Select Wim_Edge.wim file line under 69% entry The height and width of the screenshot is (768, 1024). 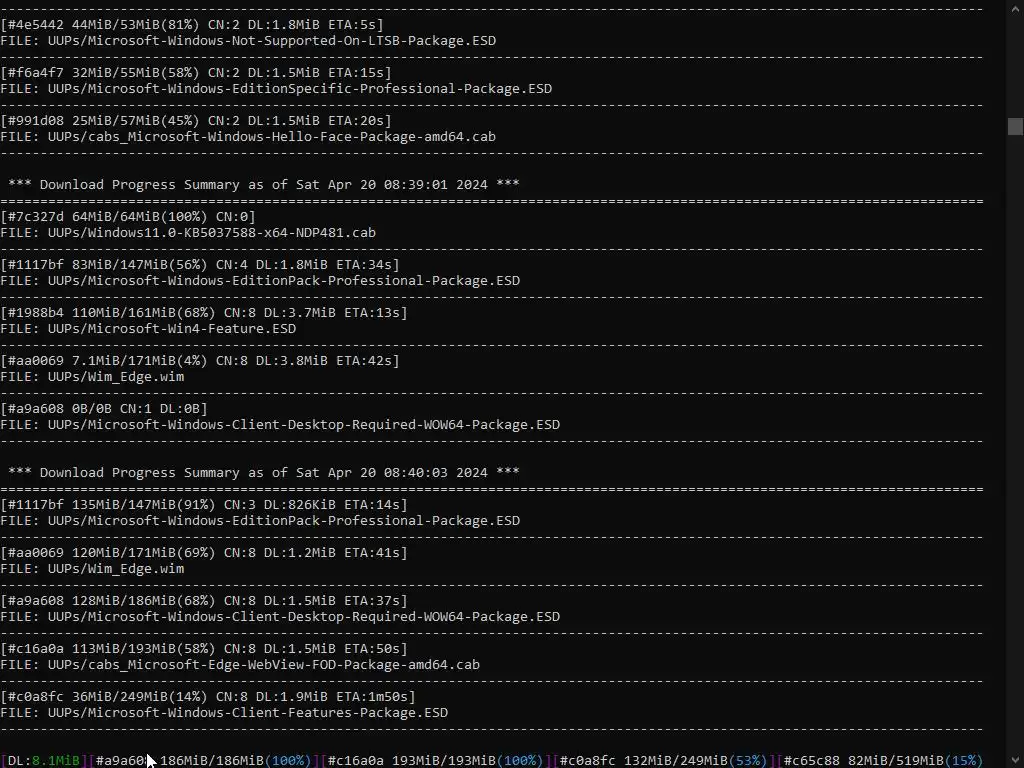coord(92,569)
